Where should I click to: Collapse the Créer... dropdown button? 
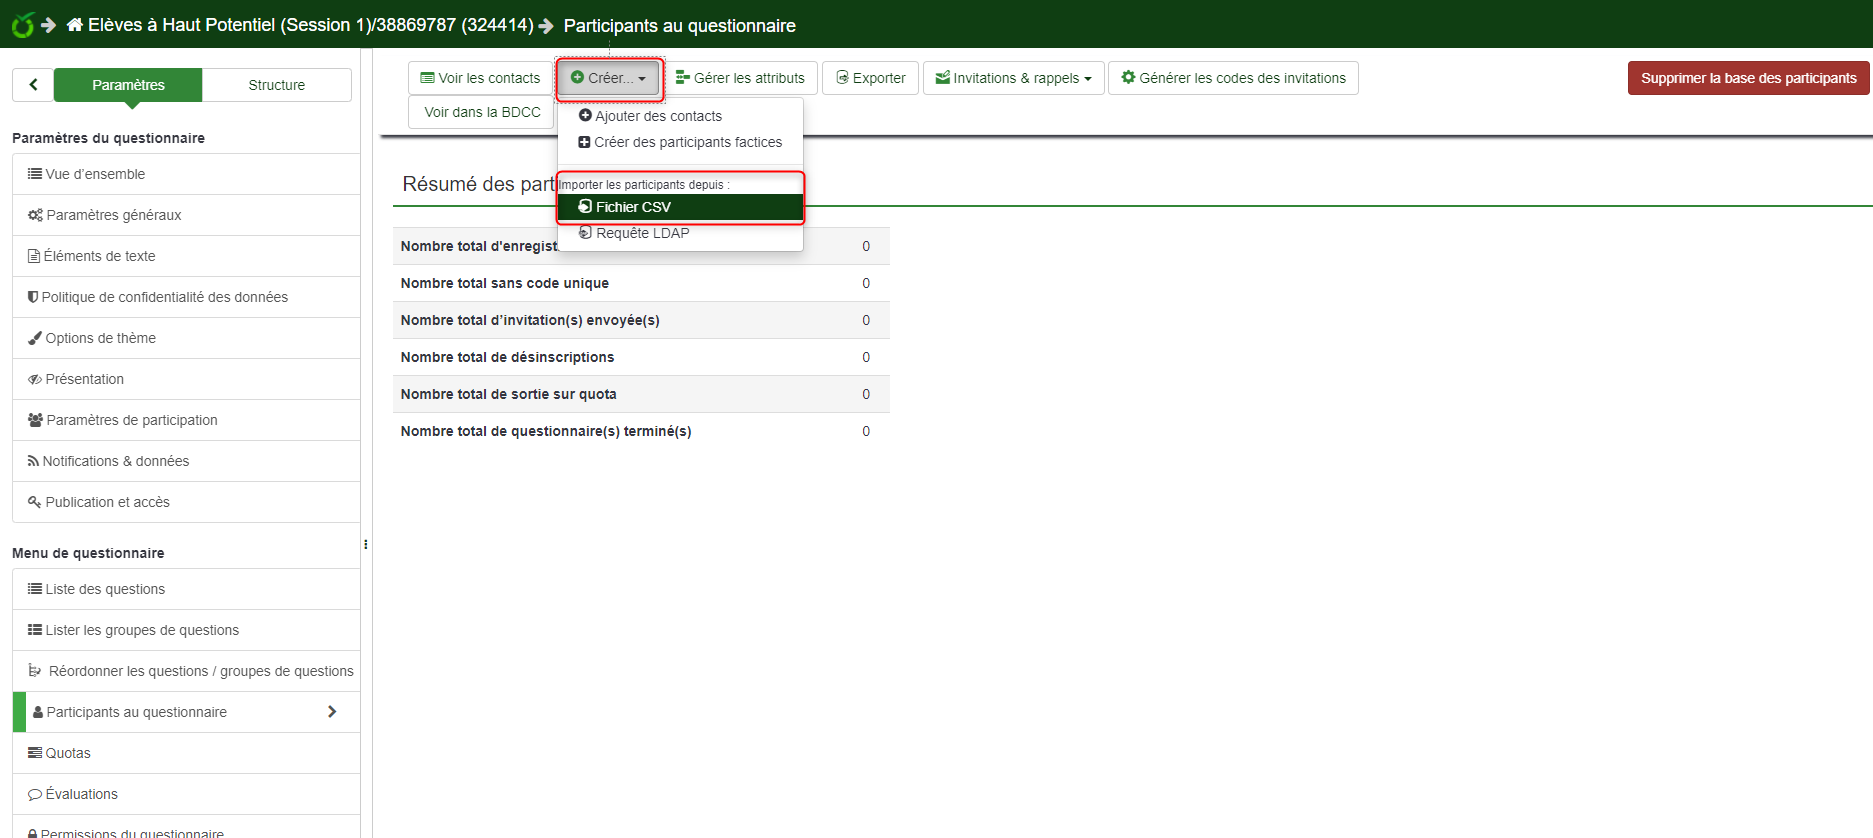pyautogui.click(x=608, y=78)
